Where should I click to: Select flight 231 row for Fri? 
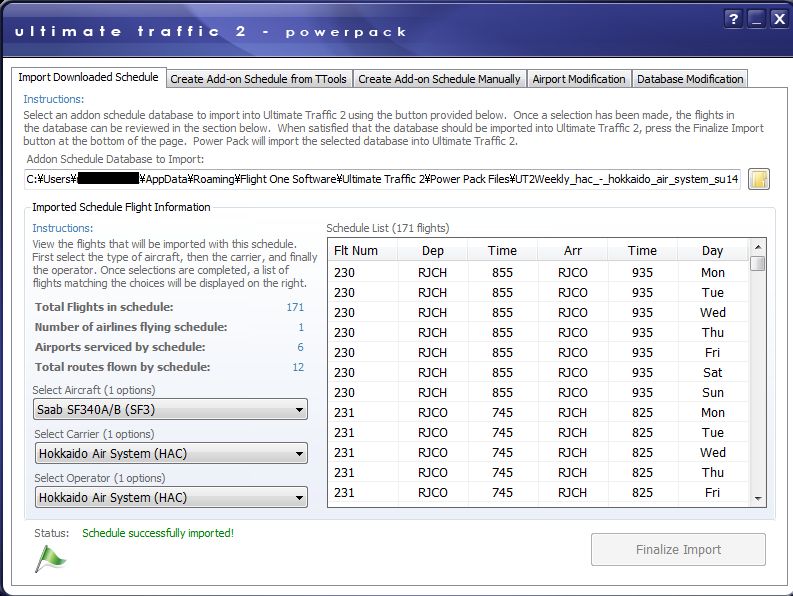(x=538, y=492)
